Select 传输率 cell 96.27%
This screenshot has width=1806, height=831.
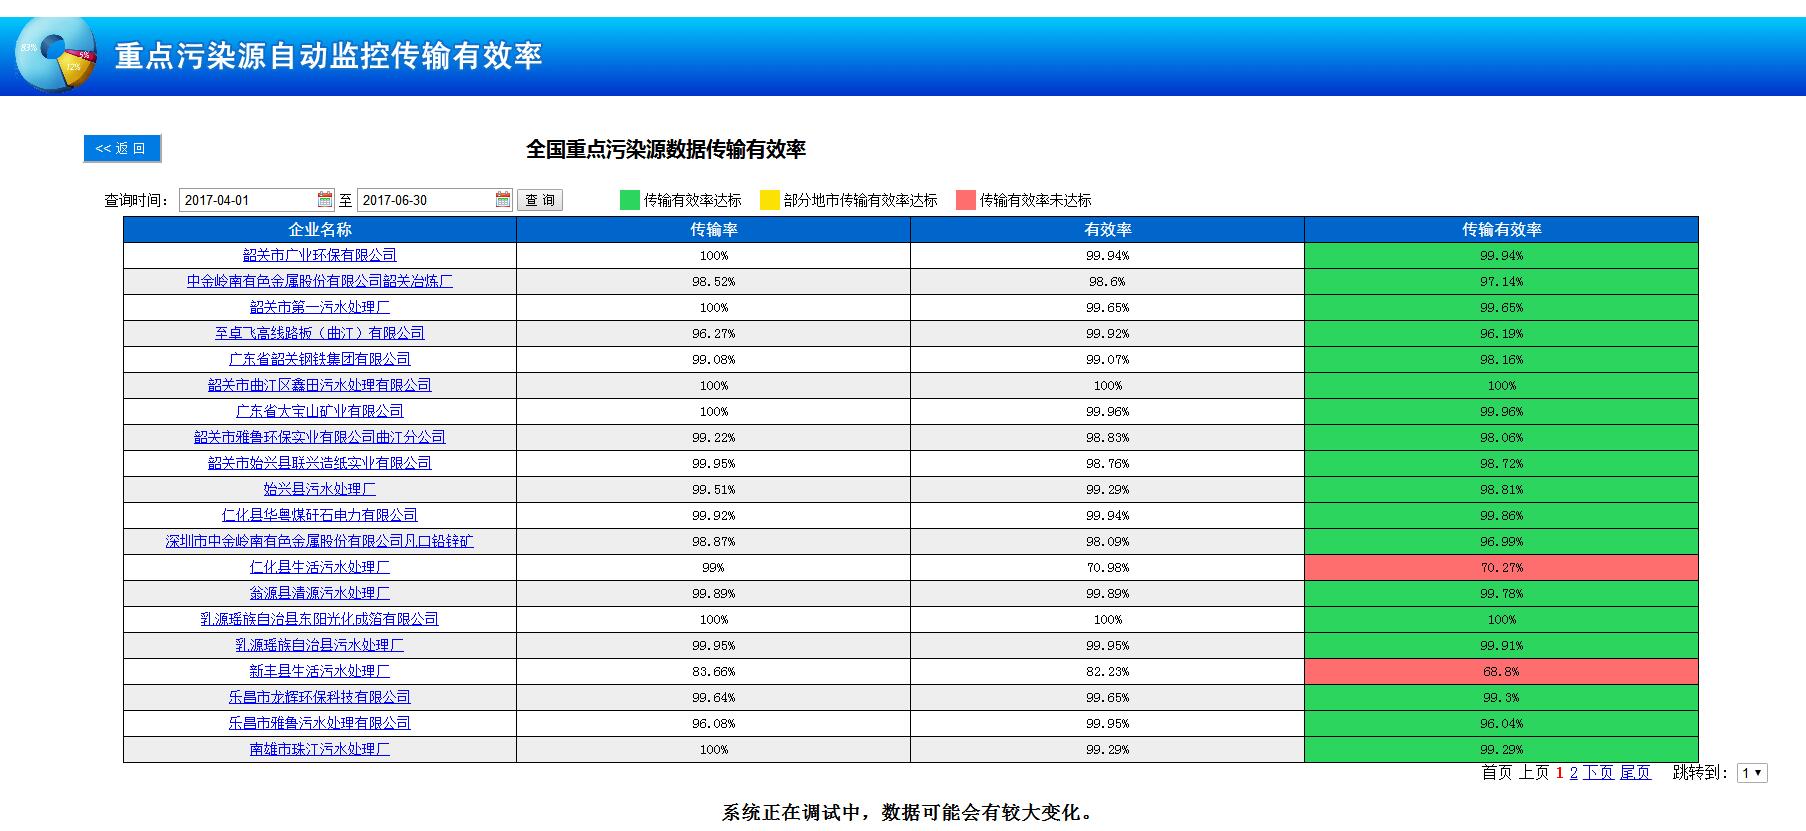pyautogui.click(x=714, y=333)
